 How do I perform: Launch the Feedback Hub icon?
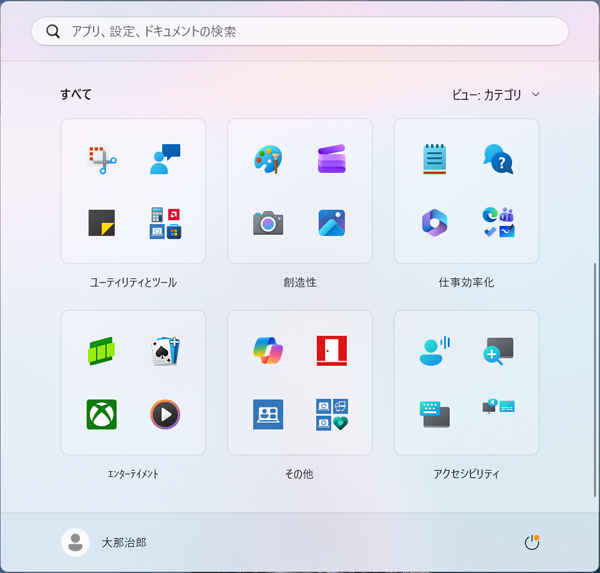pos(165,159)
